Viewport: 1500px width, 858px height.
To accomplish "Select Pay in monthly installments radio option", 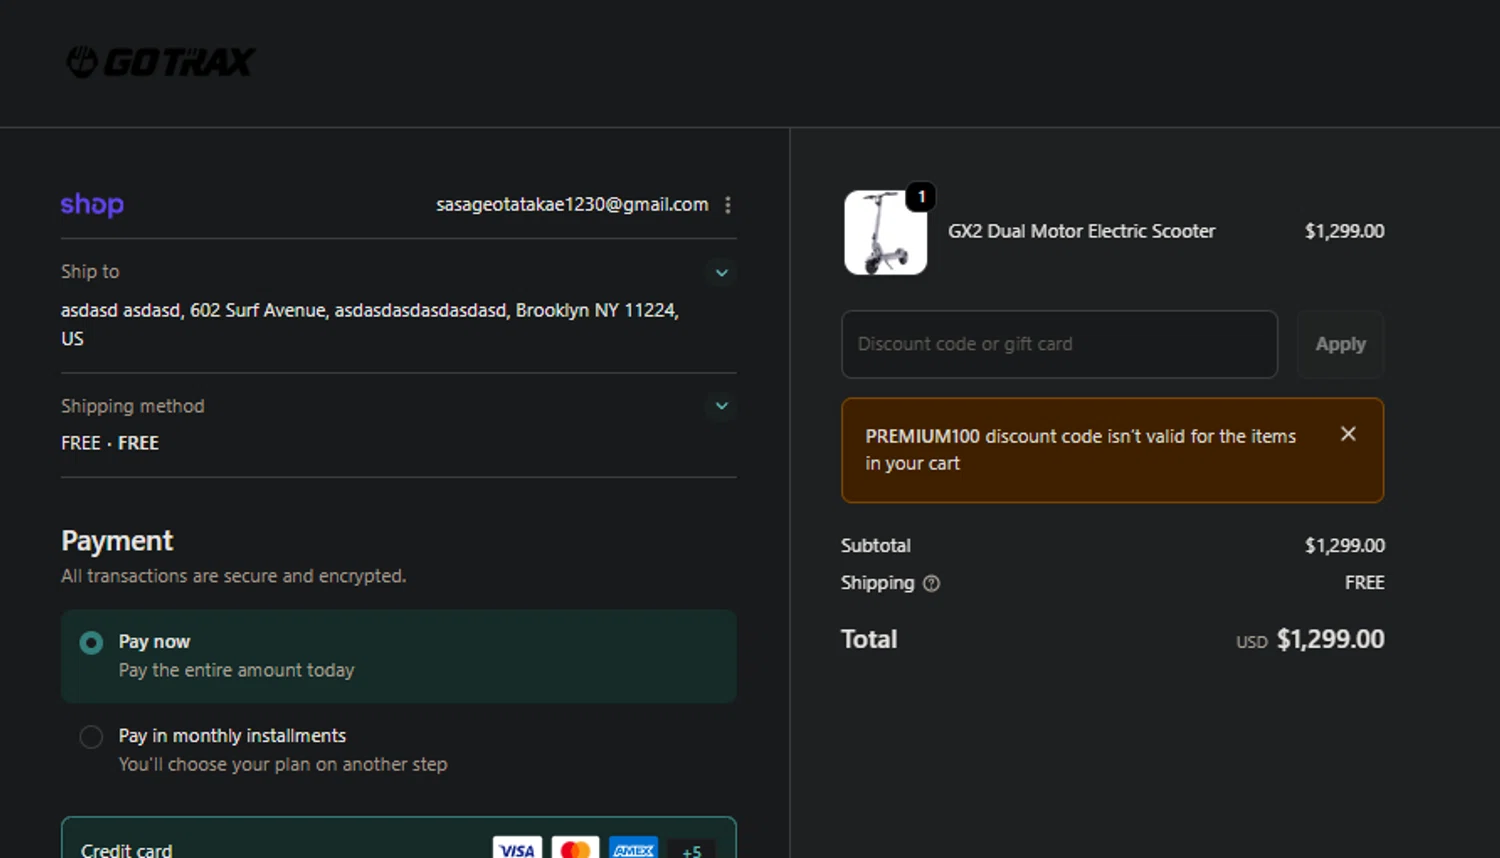I will click(x=91, y=737).
